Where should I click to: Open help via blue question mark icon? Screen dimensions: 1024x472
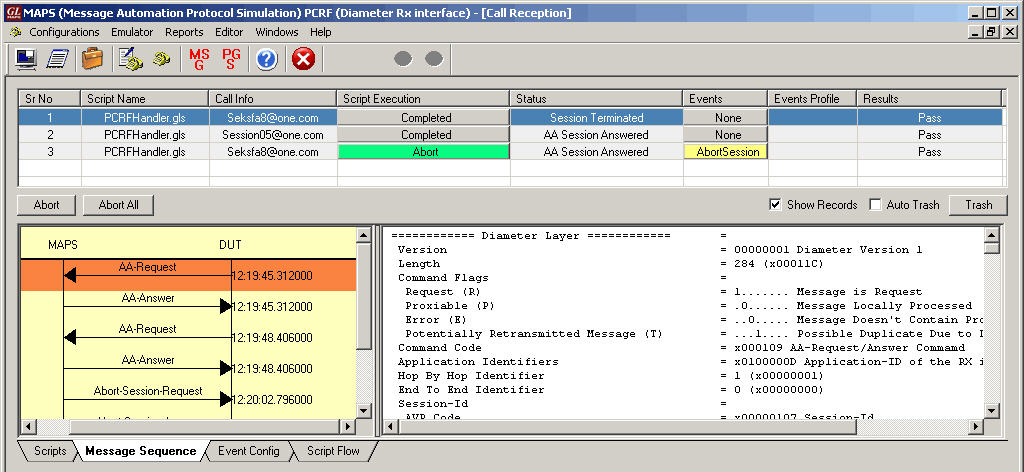point(266,59)
